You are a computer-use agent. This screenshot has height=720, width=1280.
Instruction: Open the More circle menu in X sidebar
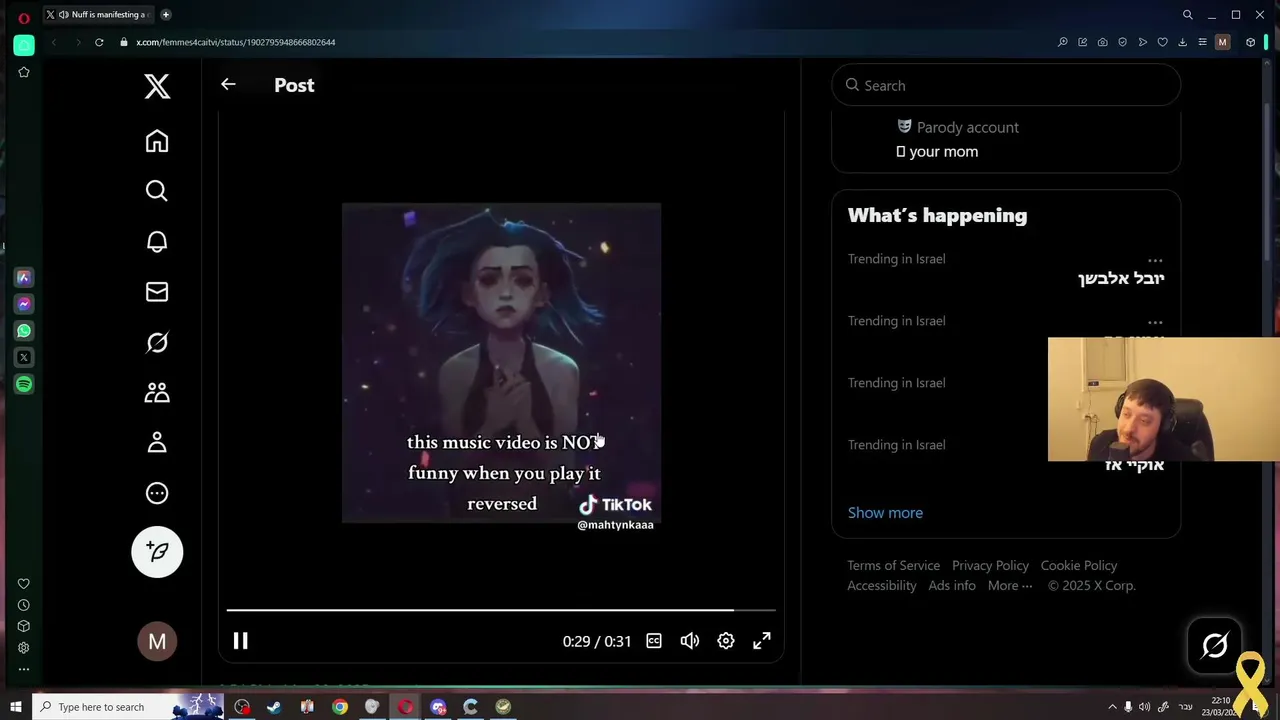tap(157, 493)
